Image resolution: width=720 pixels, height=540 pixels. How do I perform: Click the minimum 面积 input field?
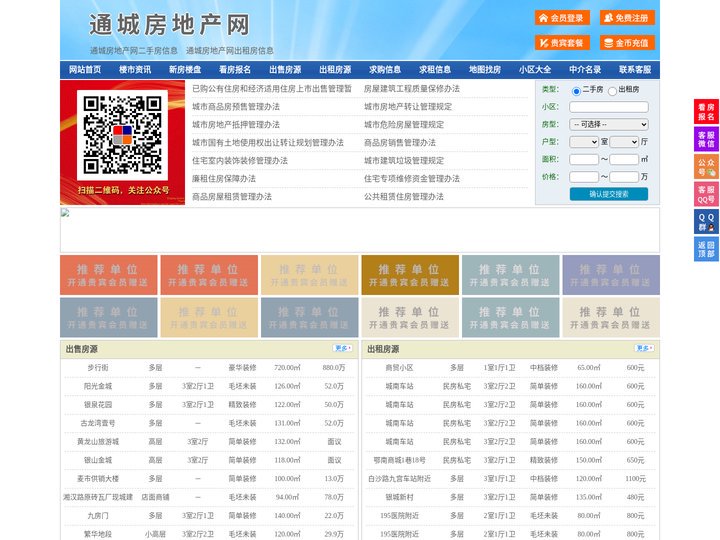(x=584, y=159)
